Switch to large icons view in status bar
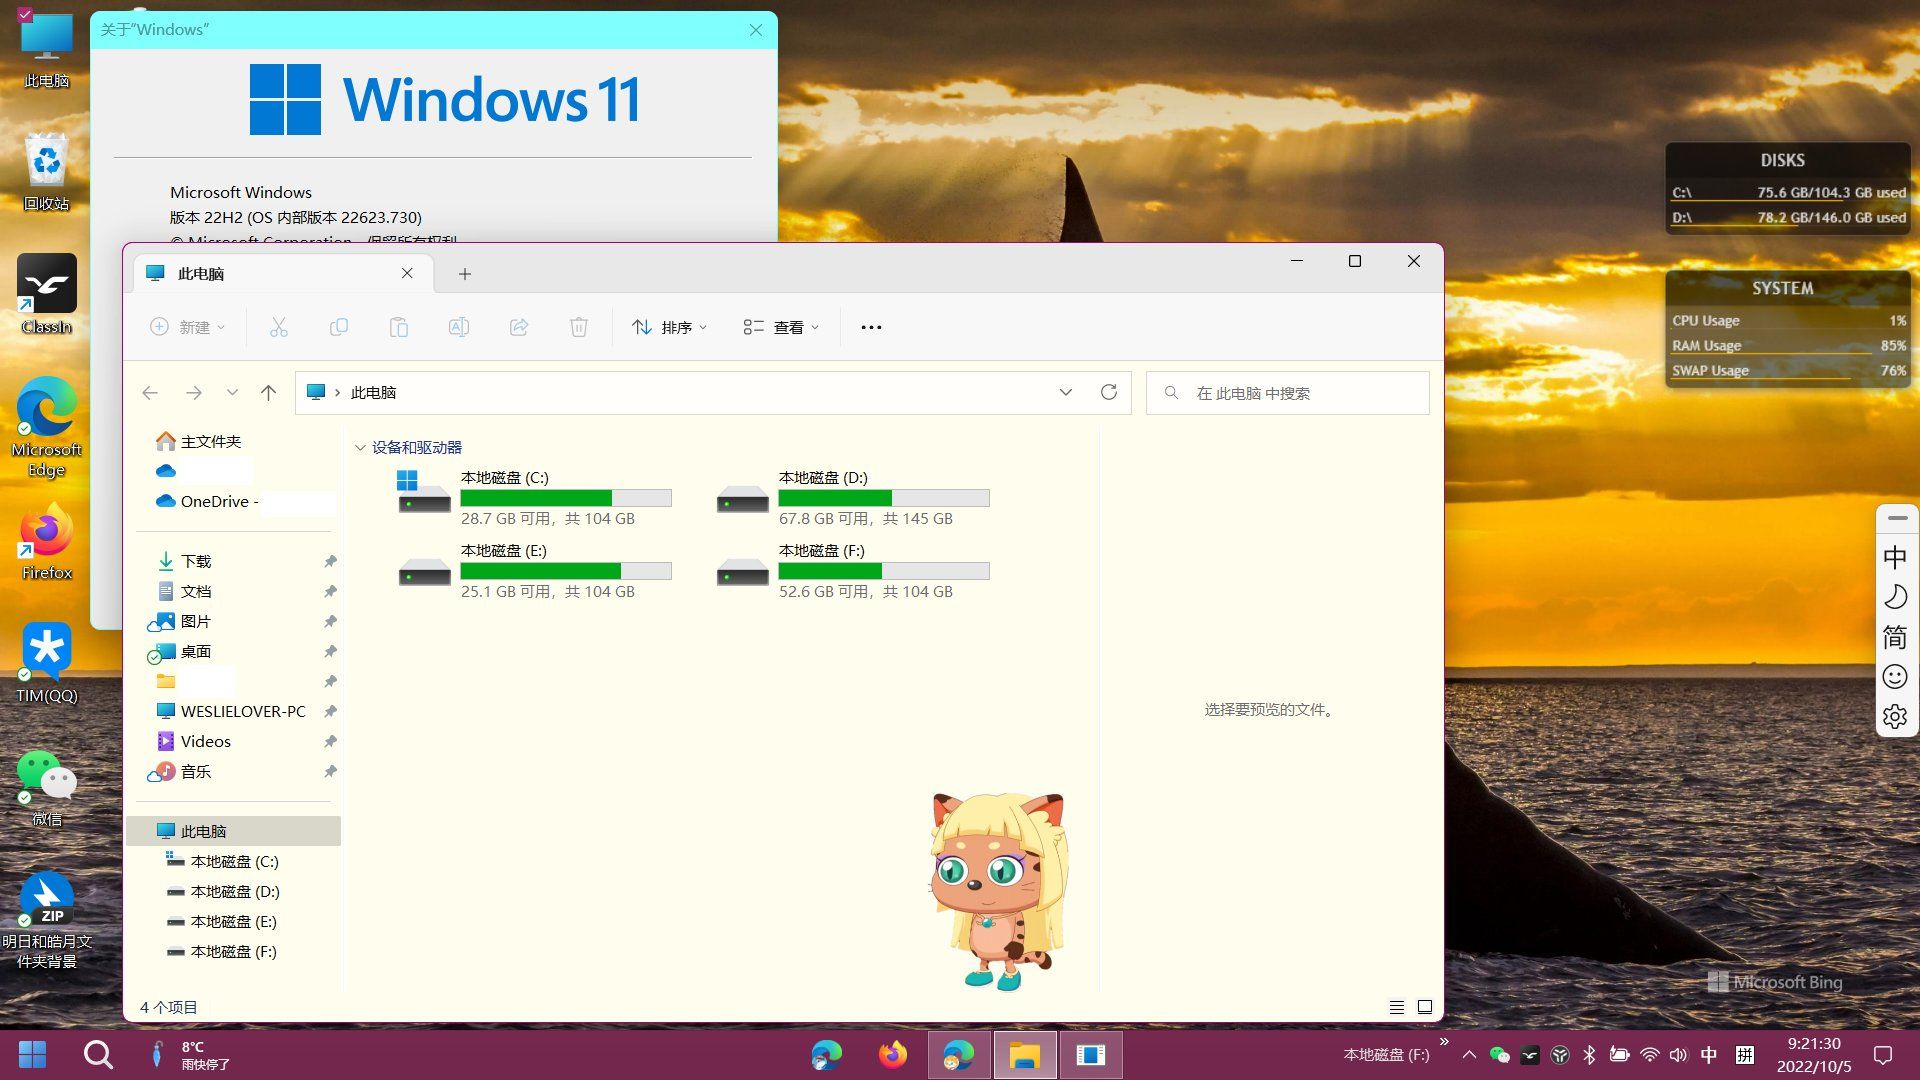 point(1425,1007)
